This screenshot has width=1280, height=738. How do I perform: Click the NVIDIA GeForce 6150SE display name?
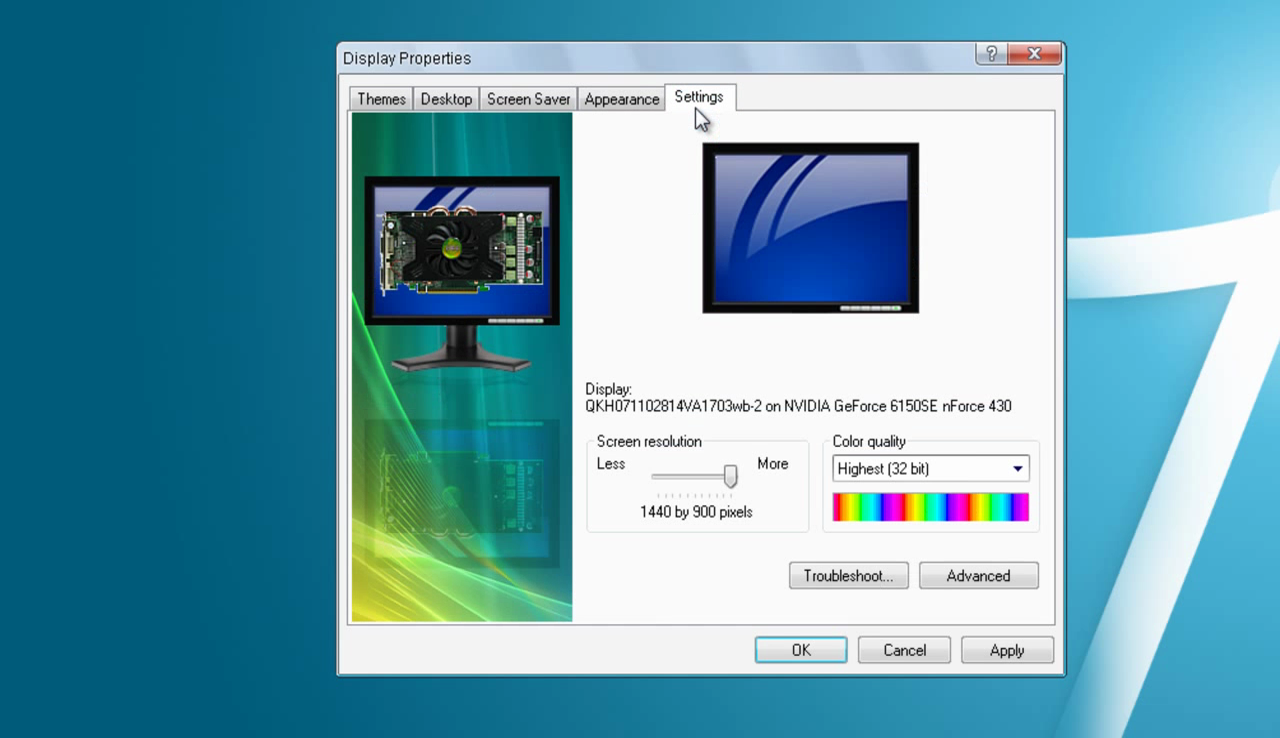[x=798, y=406]
